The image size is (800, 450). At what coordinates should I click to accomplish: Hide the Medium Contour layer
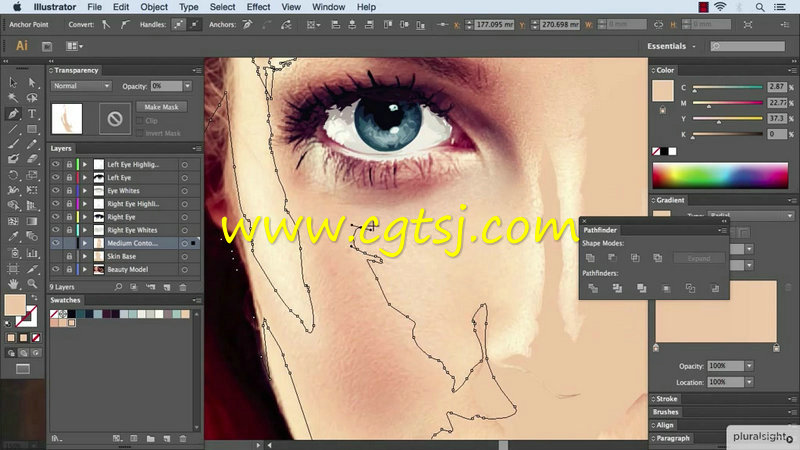tap(56, 243)
